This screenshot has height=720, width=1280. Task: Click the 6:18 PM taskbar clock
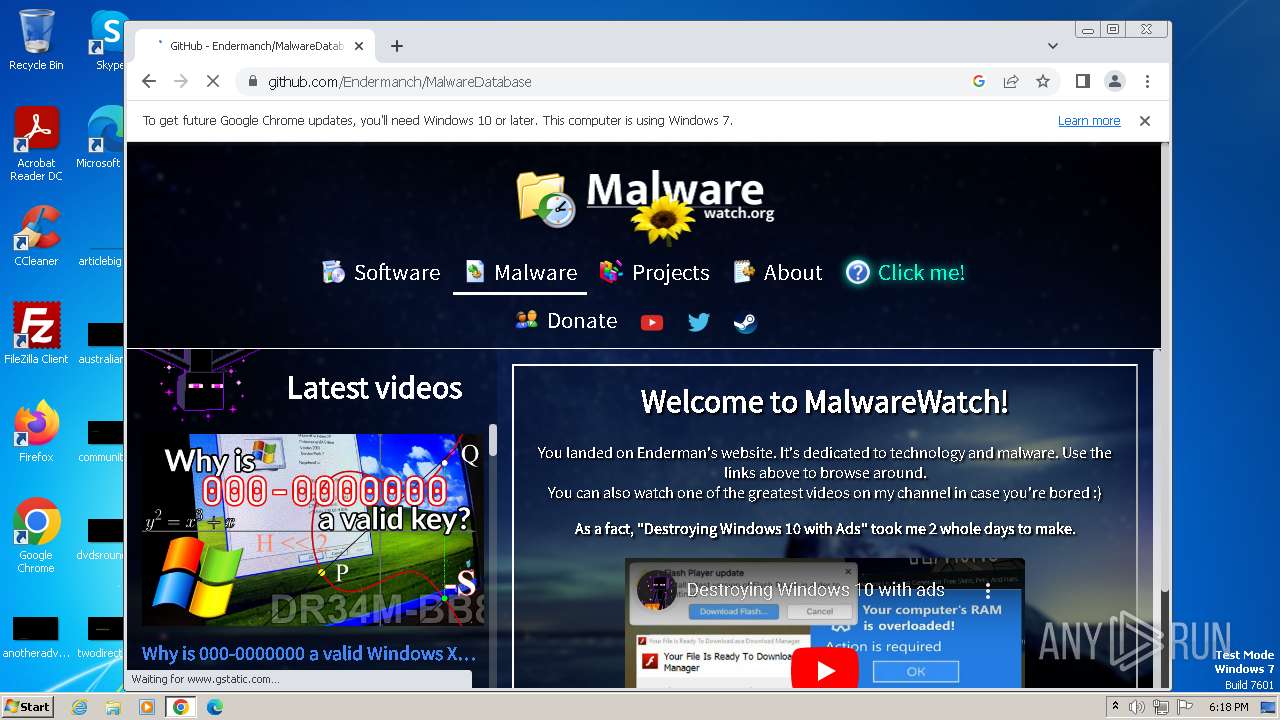[x=1228, y=707]
